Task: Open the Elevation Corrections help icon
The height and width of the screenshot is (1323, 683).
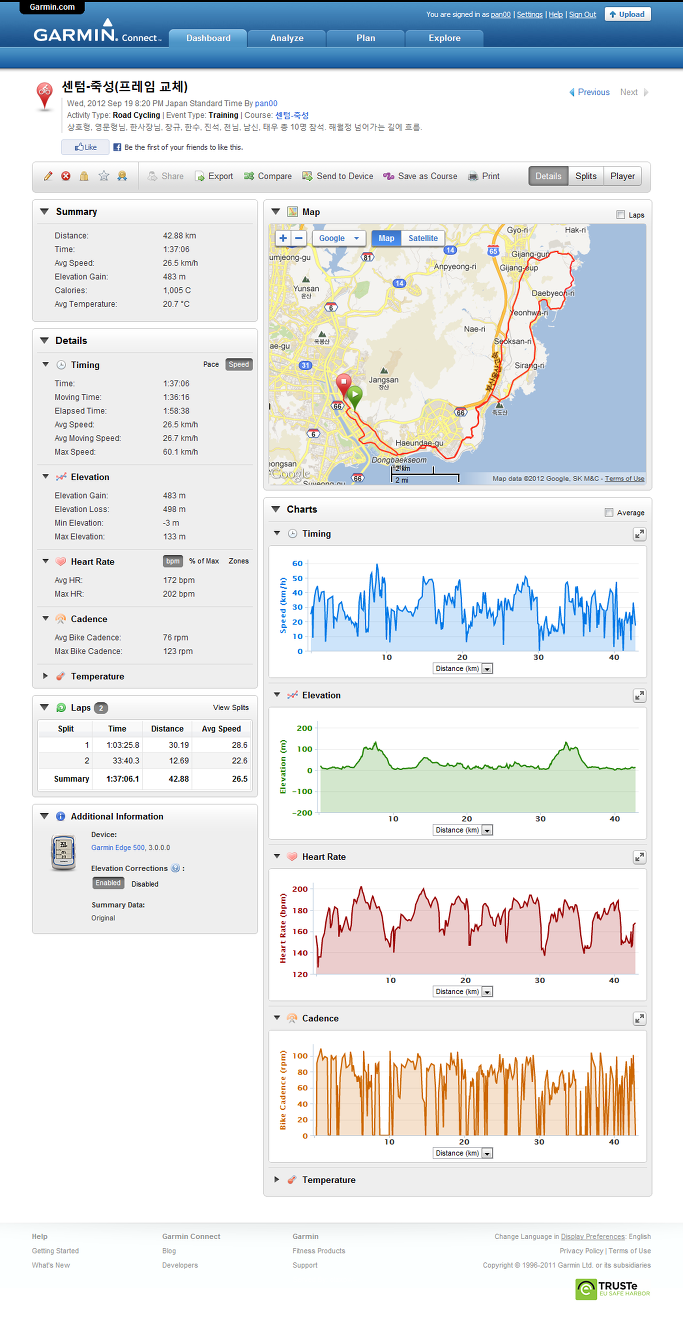Action: 176,868
